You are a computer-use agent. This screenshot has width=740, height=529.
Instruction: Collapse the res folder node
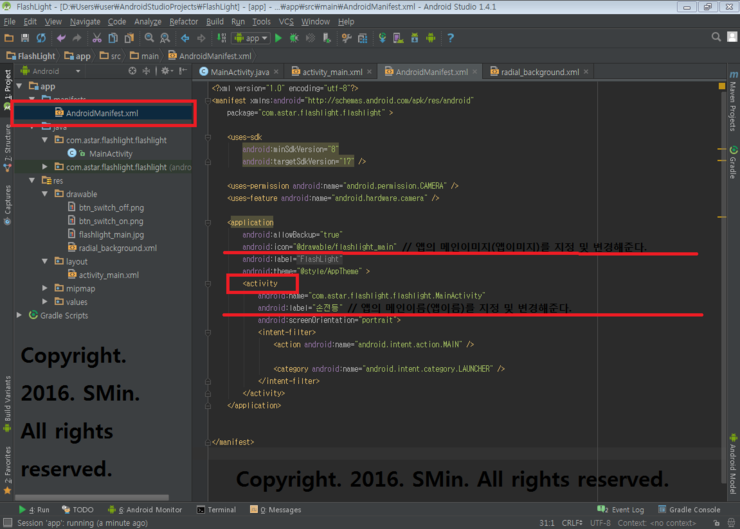tap(32, 181)
